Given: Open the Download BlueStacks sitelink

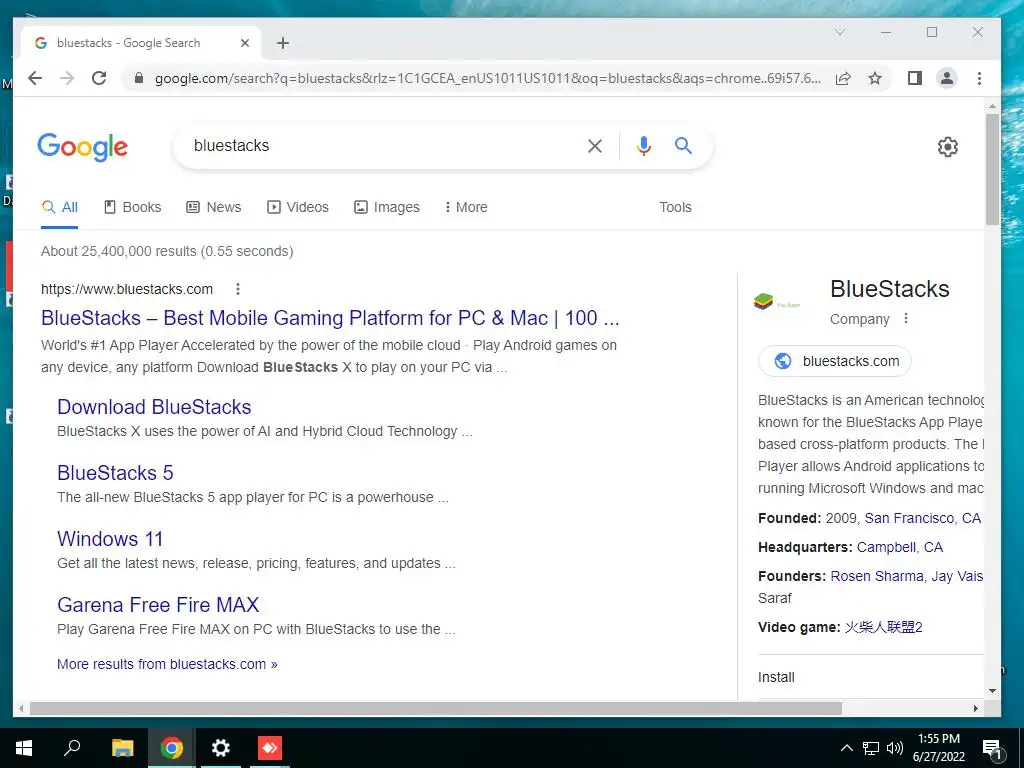Looking at the screenshot, I should coord(154,407).
